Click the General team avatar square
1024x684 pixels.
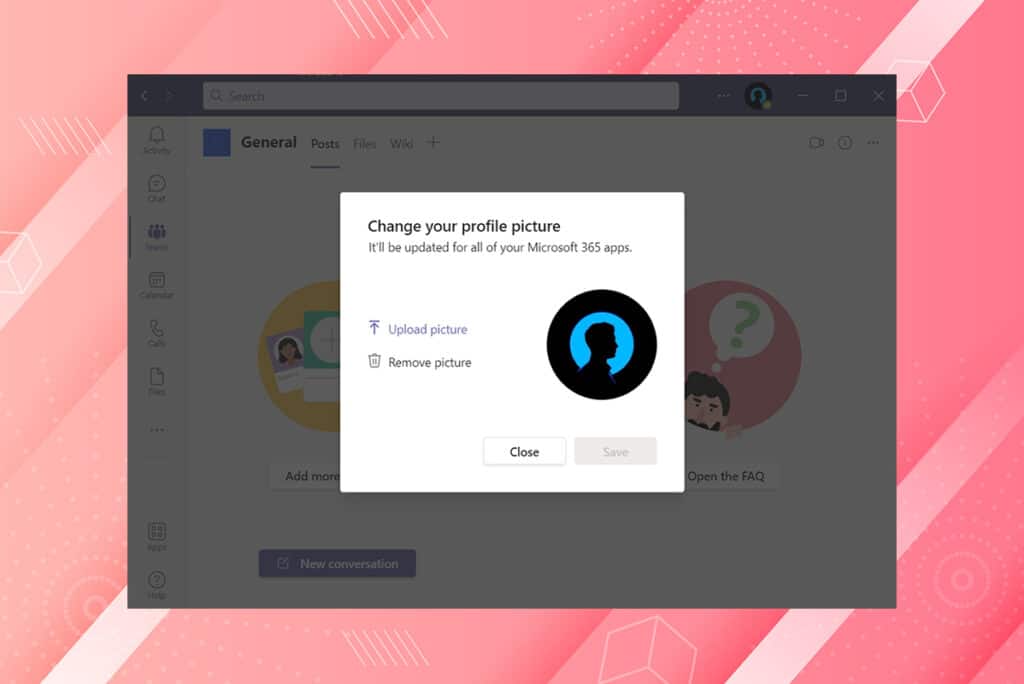217,142
